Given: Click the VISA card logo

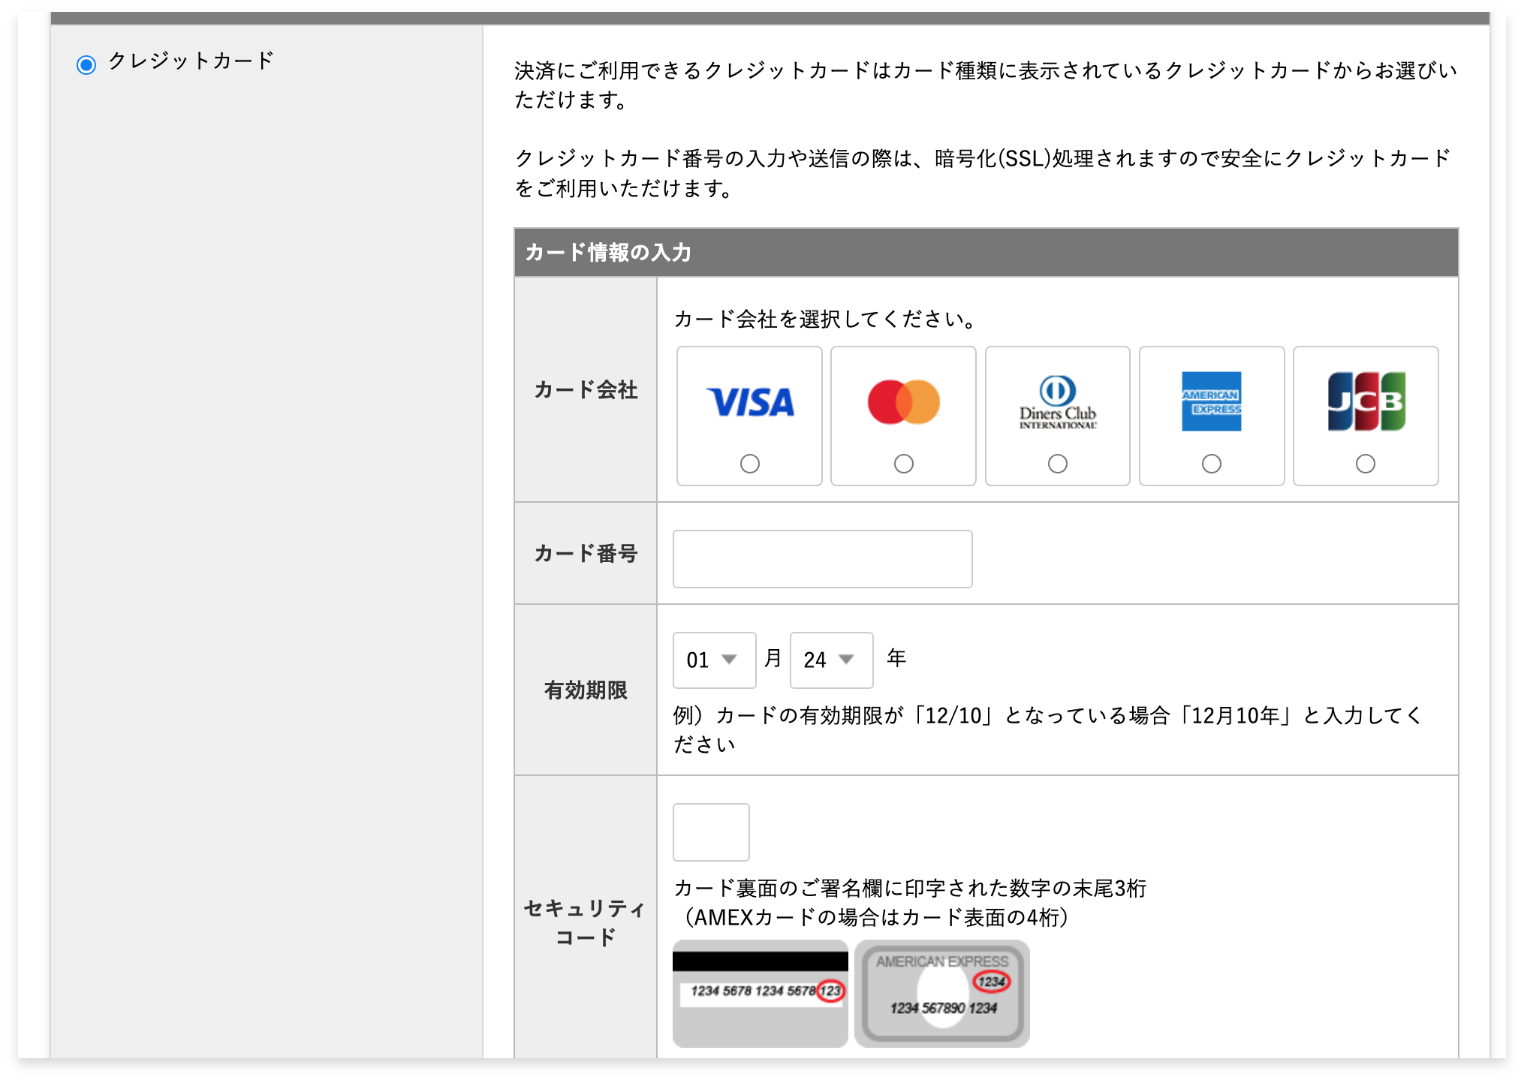Looking at the screenshot, I should click(750, 402).
